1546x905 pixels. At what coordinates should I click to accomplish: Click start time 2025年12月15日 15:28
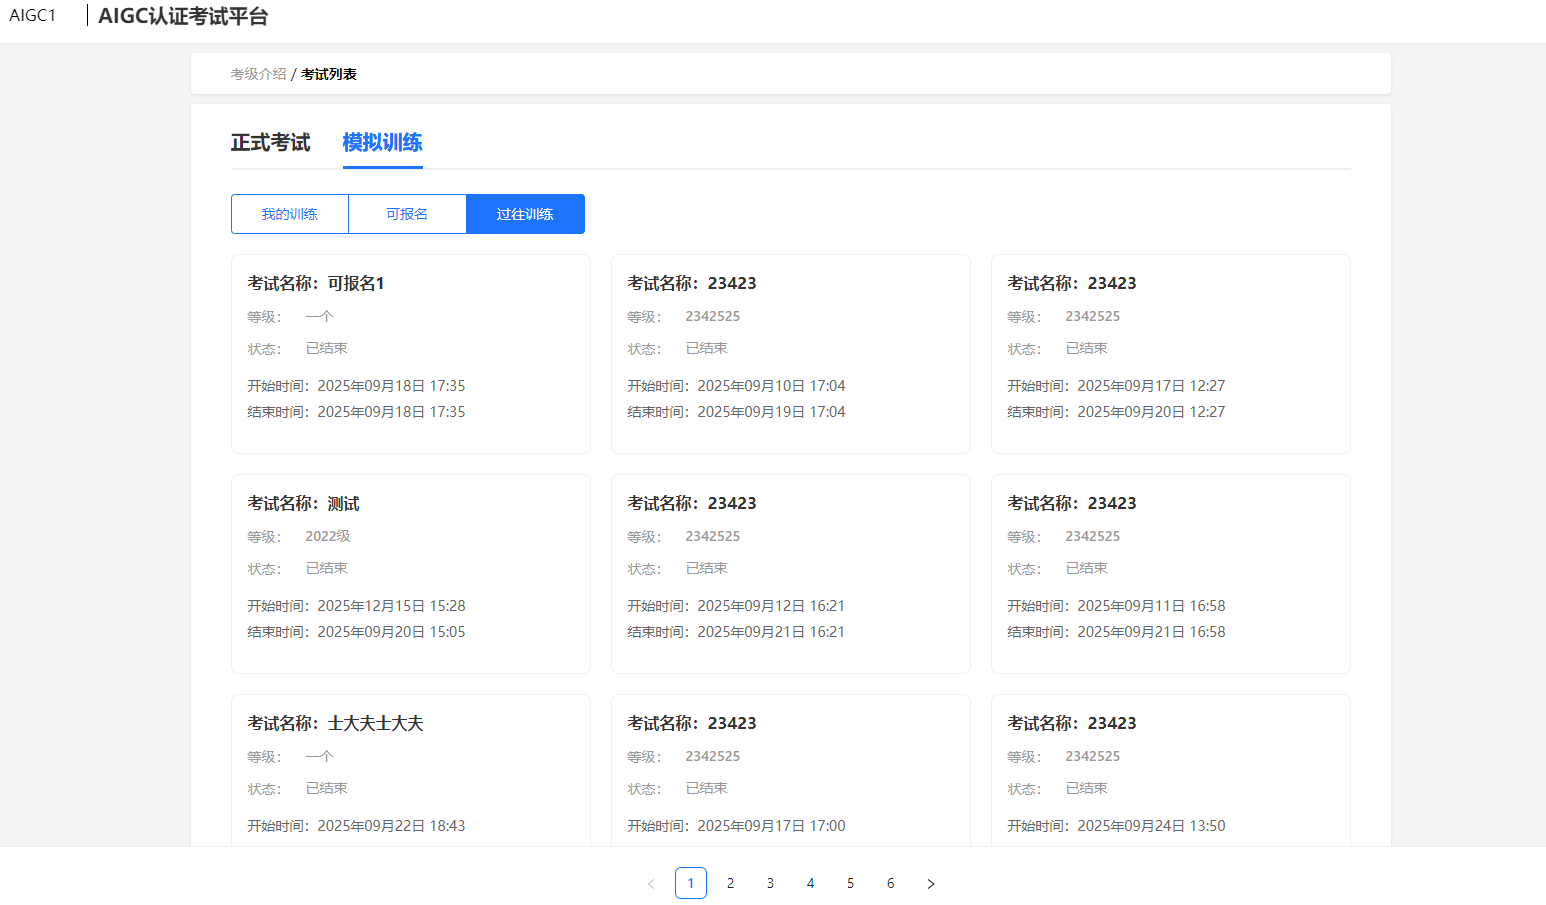click(x=391, y=606)
